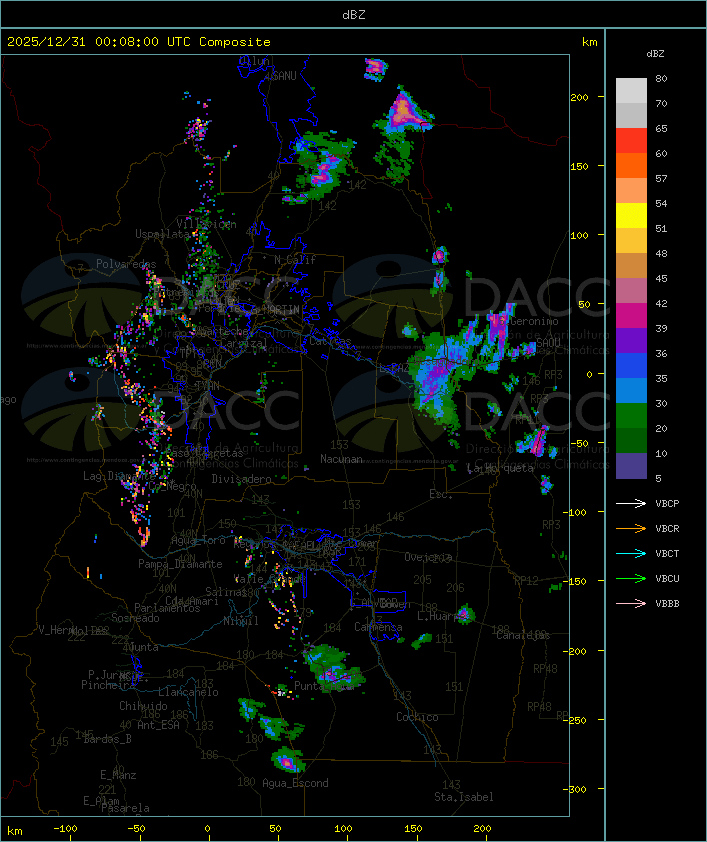Click the Carmensa map label
Viewport: 707px width, 842px height.
click(x=378, y=627)
